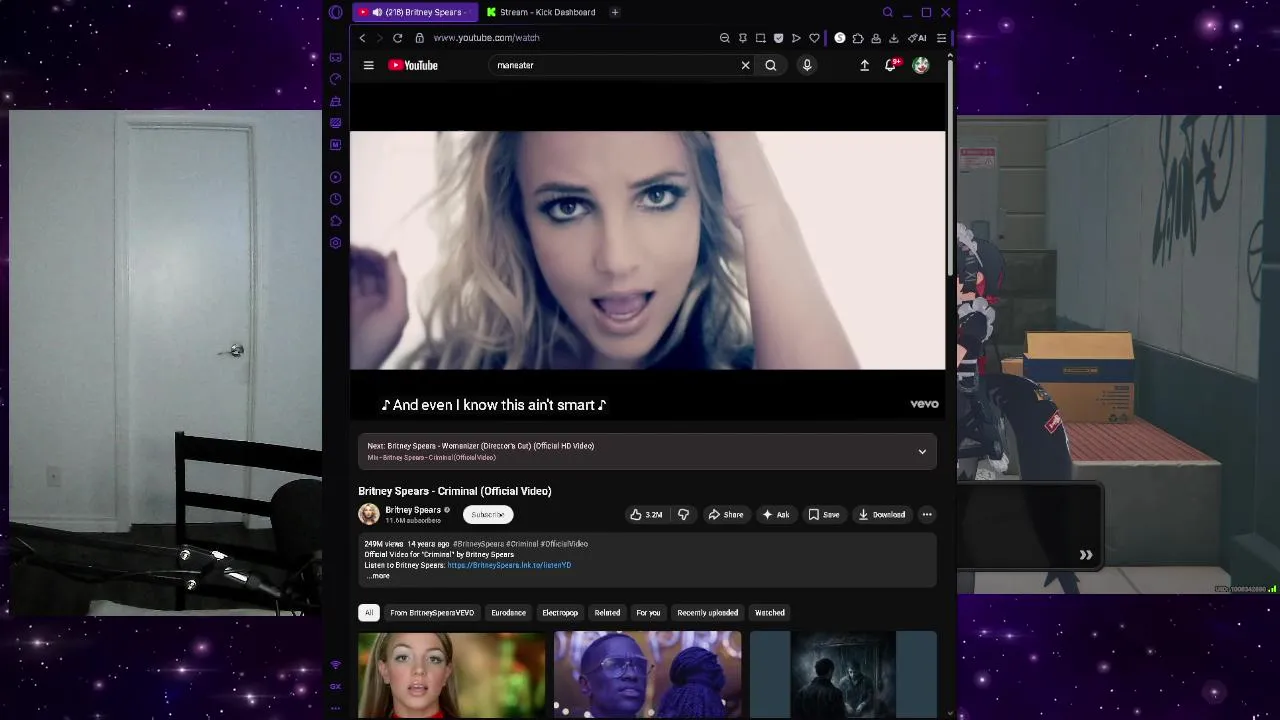
Task: Open the M panel in the sidebar
Action: 336,145
